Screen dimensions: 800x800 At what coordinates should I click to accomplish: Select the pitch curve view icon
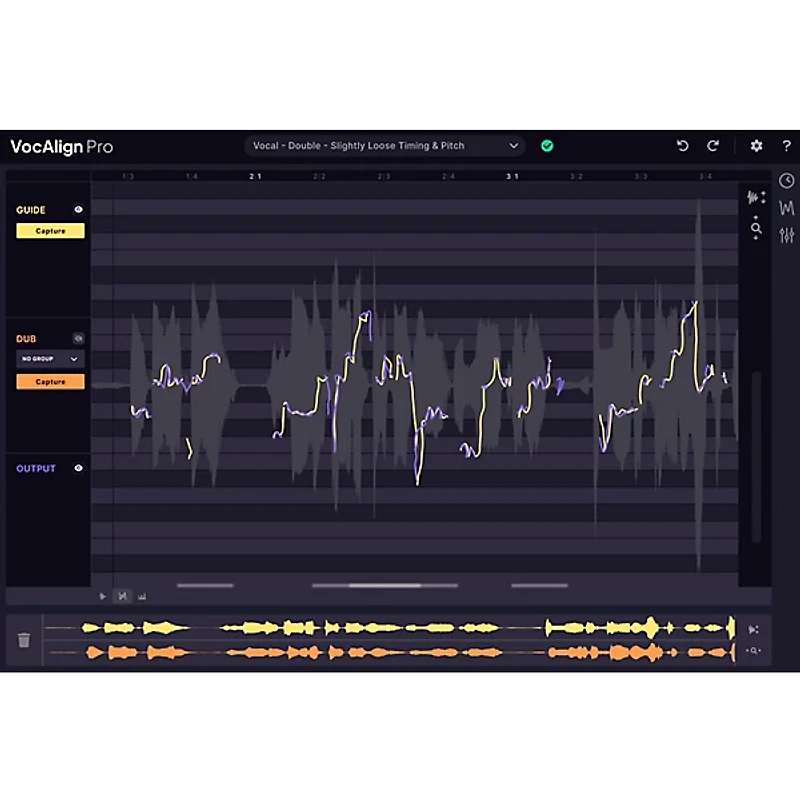coord(787,209)
